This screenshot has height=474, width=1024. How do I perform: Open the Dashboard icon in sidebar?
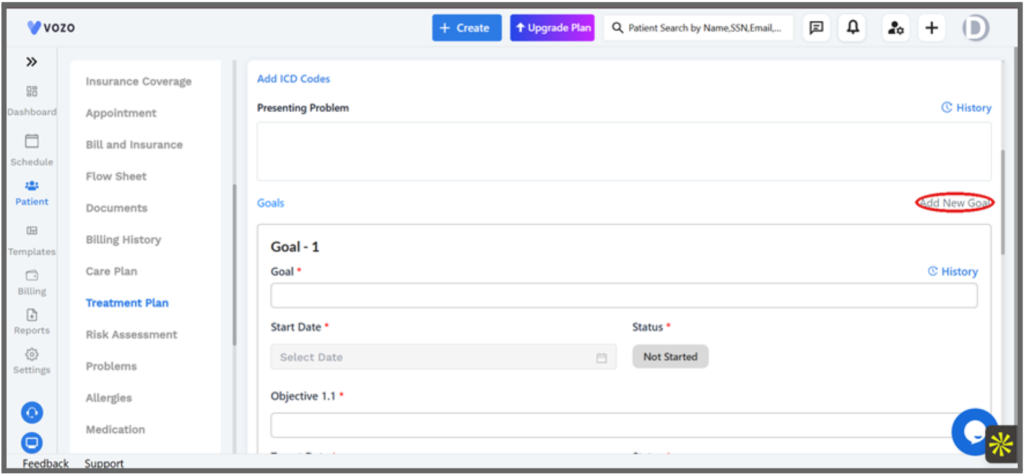(x=31, y=91)
